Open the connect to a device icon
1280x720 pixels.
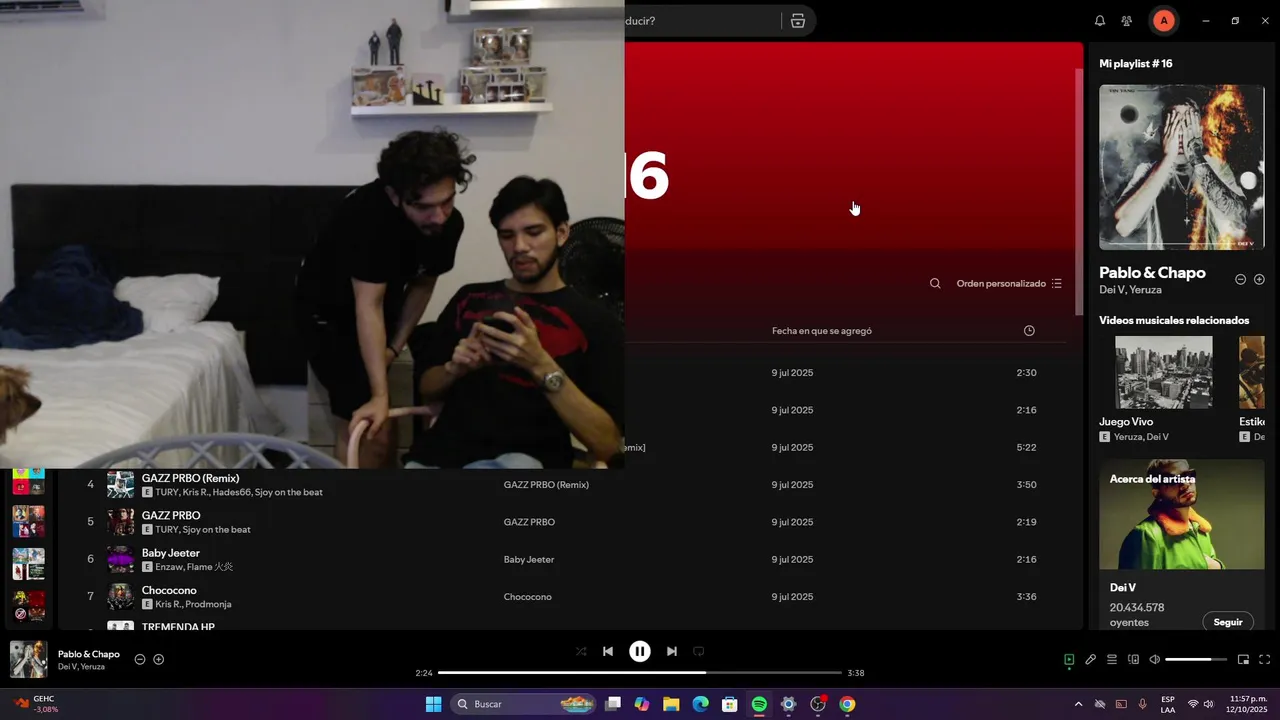pyautogui.click(x=1133, y=659)
